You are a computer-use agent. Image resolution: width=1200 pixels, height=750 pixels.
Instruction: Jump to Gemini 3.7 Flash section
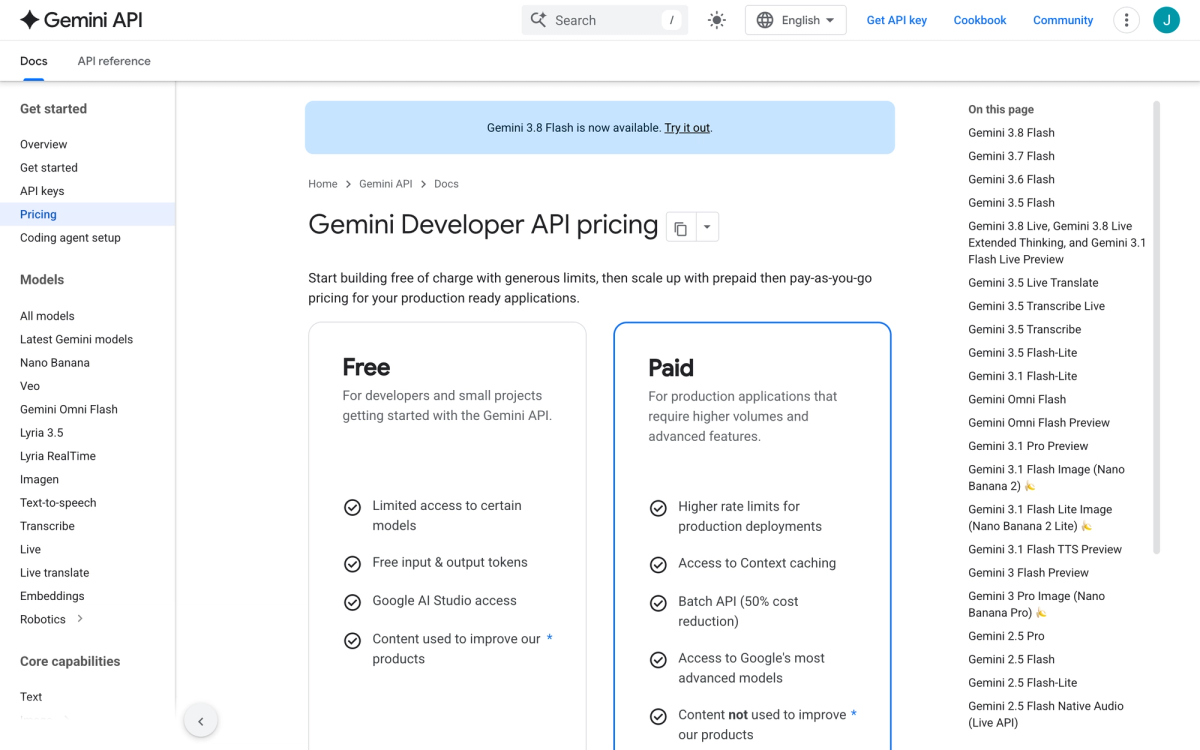(x=1011, y=156)
